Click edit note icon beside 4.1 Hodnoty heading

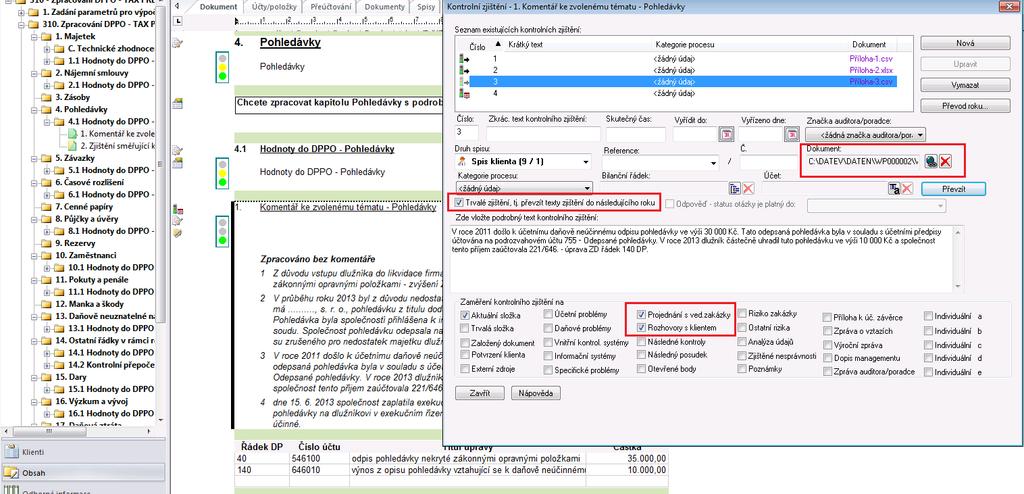tap(177, 150)
